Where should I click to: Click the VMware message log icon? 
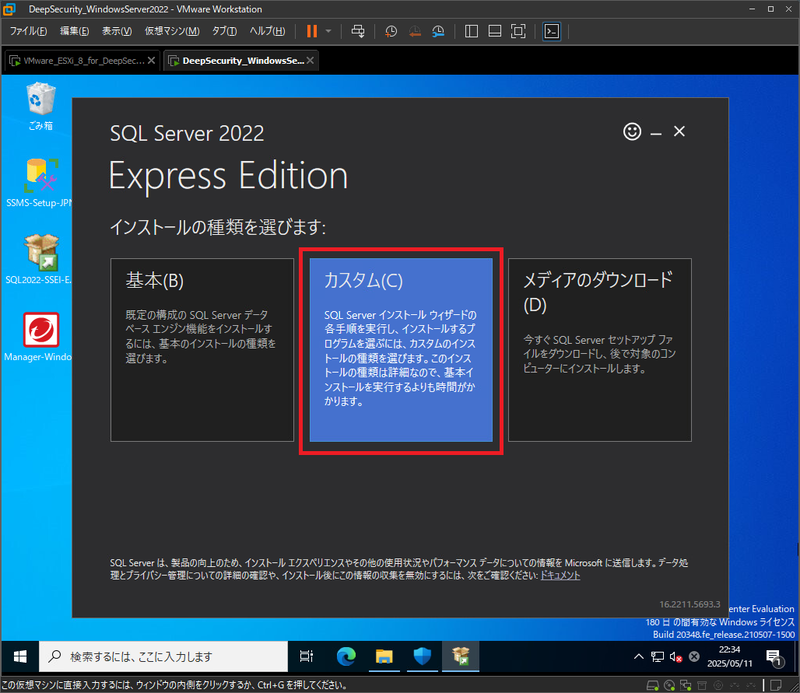776,685
